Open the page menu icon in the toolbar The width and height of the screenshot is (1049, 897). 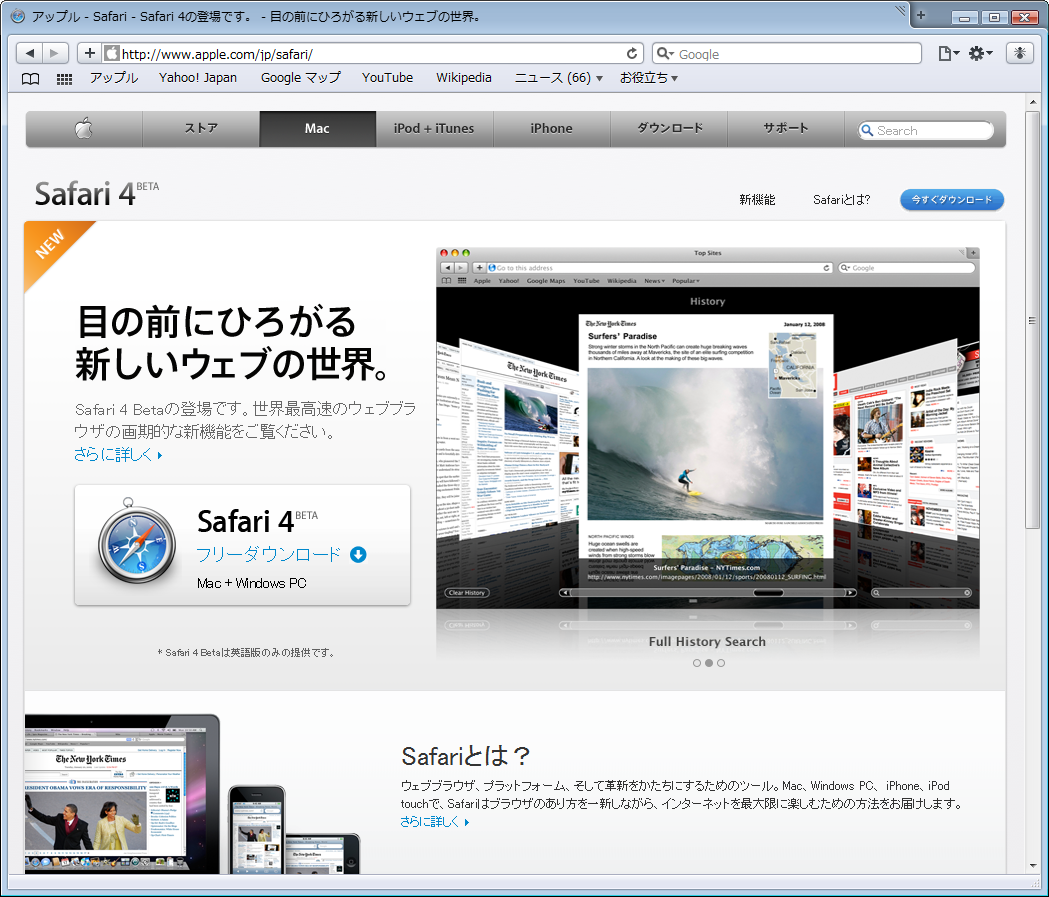949,54
